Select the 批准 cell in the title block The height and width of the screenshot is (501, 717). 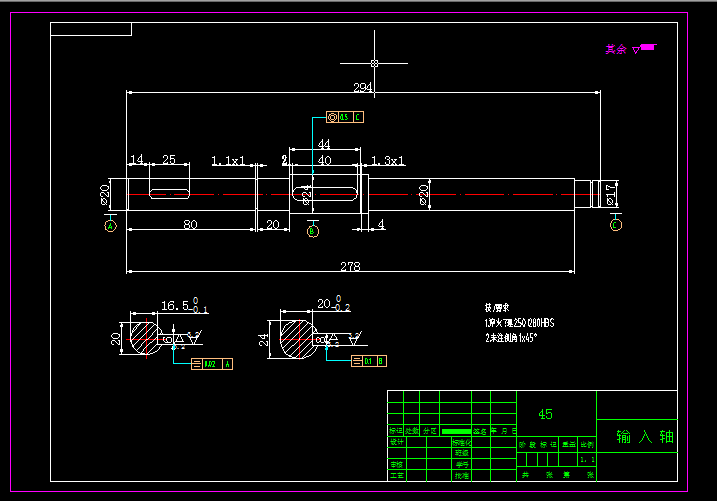[x=462, y=476]
